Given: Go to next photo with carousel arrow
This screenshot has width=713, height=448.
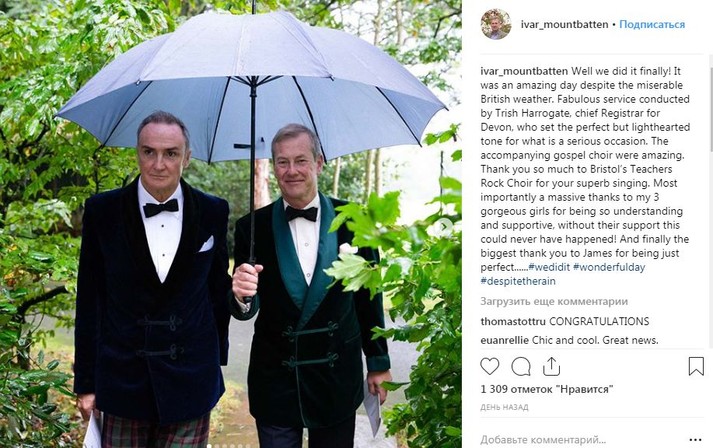Looking at the screenshot, I should tap(443, 226).
